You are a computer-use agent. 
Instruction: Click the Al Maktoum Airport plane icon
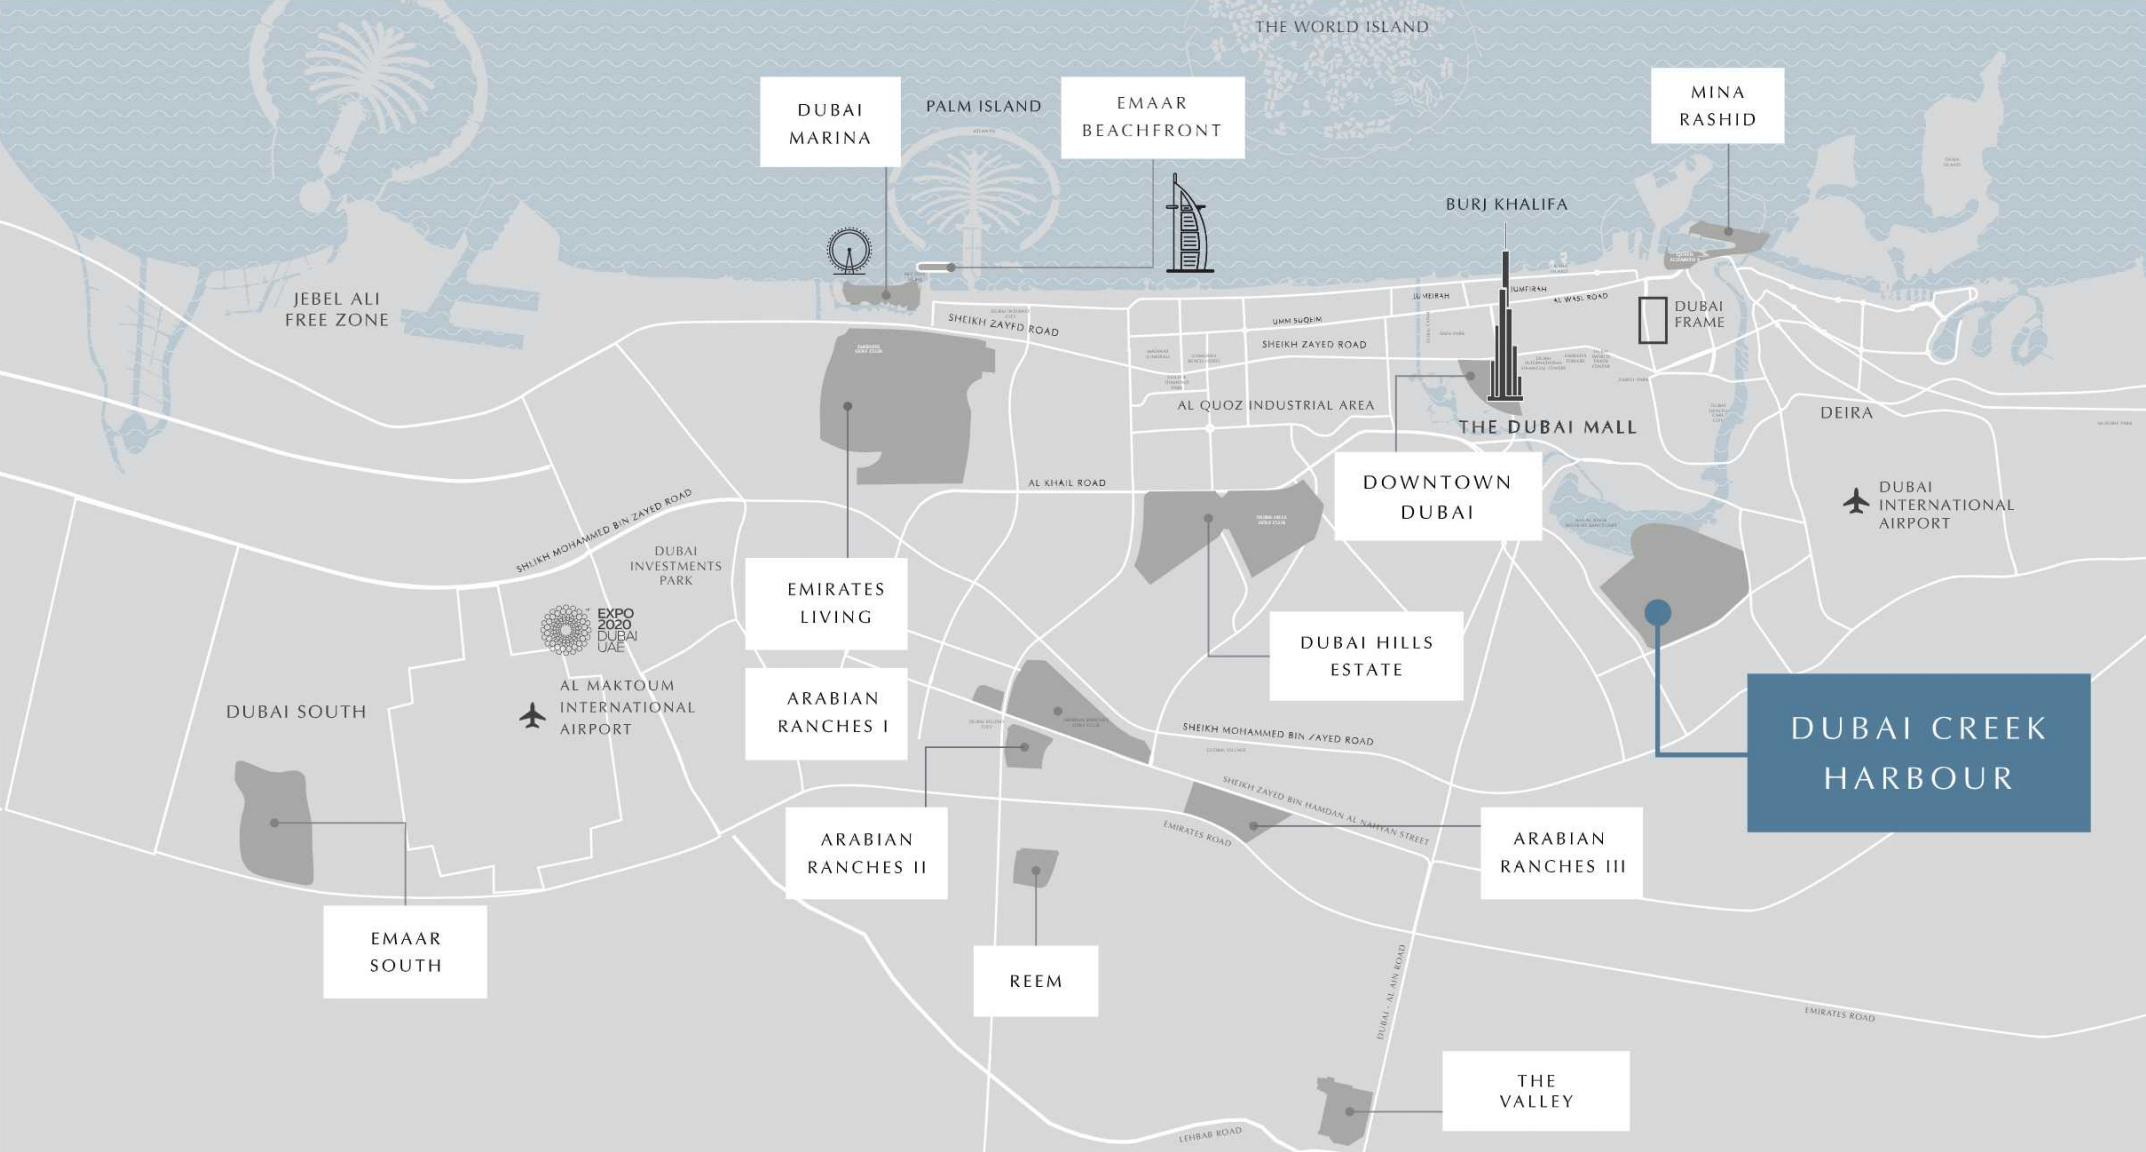click(x=533, y=715)
